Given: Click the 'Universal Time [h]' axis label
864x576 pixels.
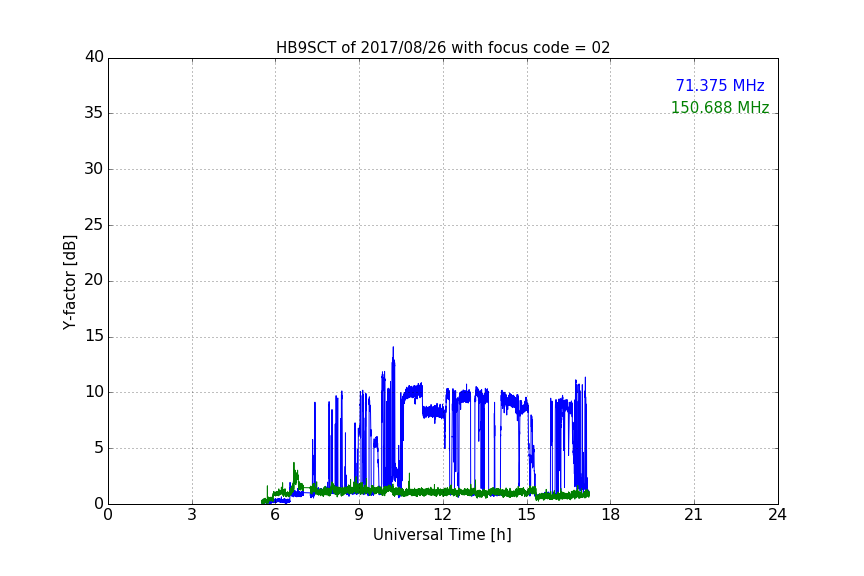Looking at the screenshot, I should point(442,535).
